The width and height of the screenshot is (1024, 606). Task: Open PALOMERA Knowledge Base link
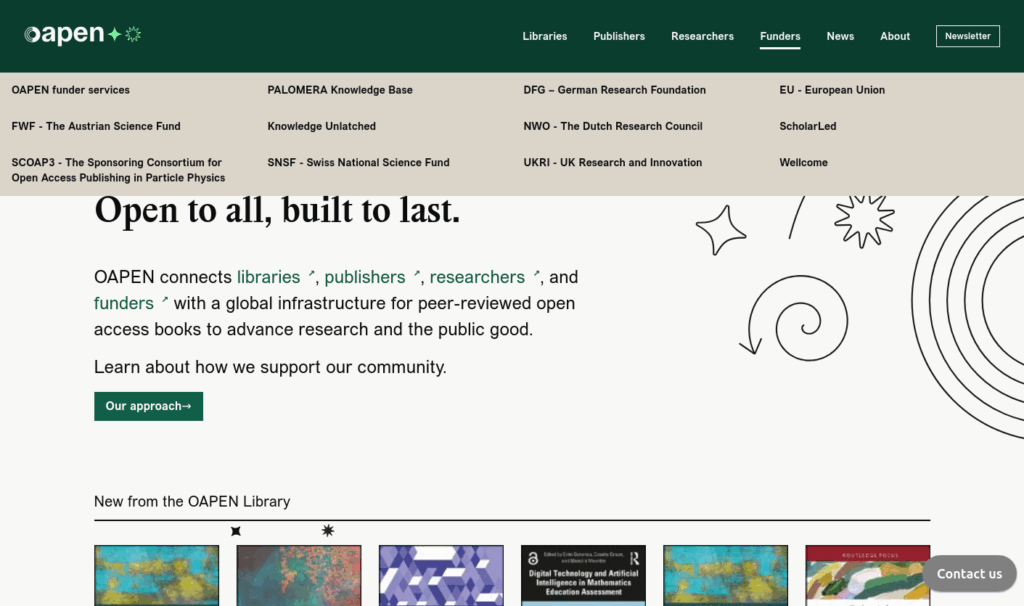coord(340,90)
